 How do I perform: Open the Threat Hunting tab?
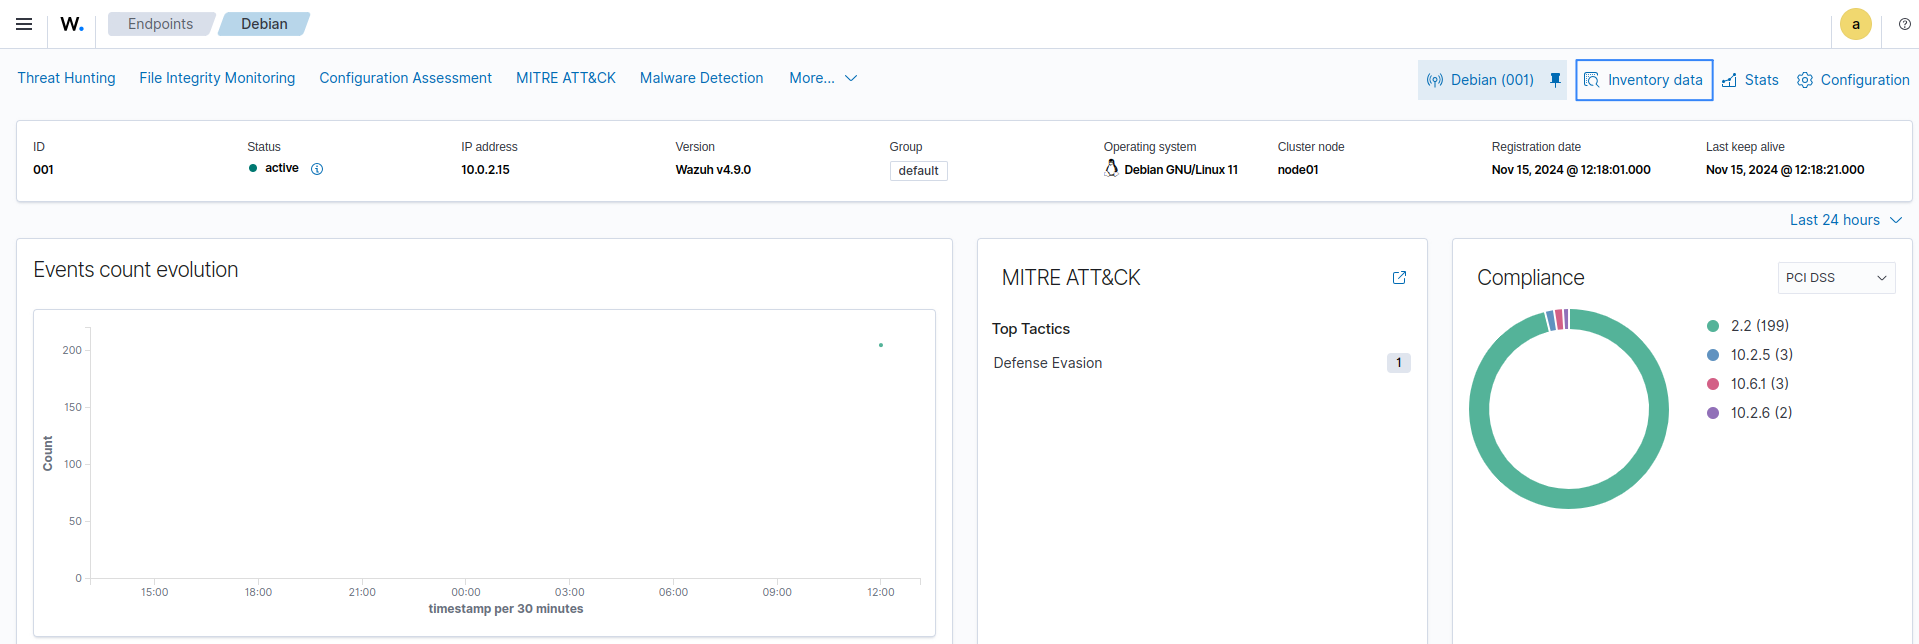coord(66,78)
